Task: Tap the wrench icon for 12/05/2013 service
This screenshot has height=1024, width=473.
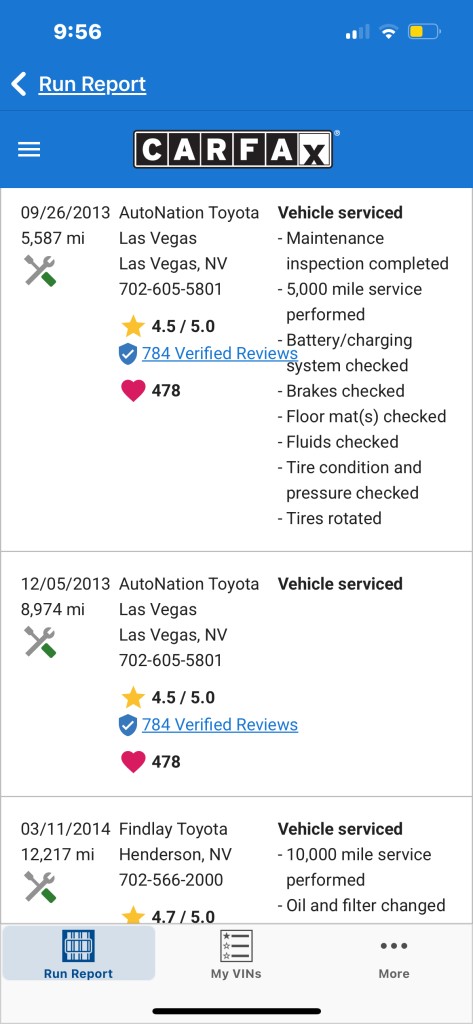Action: 40,641
